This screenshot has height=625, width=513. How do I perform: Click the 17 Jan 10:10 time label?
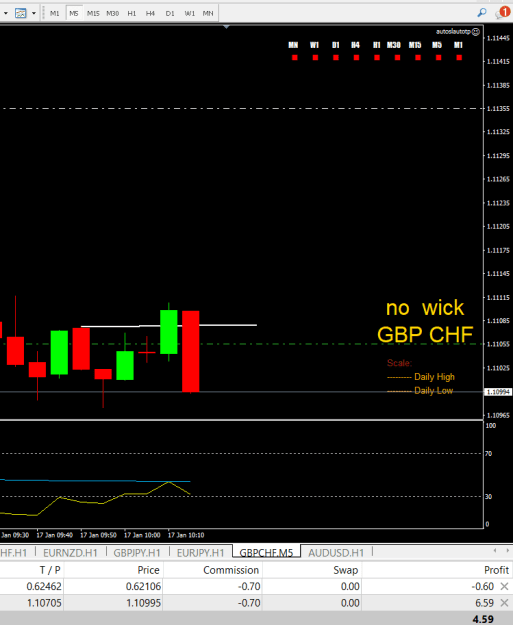coord(186,535)
